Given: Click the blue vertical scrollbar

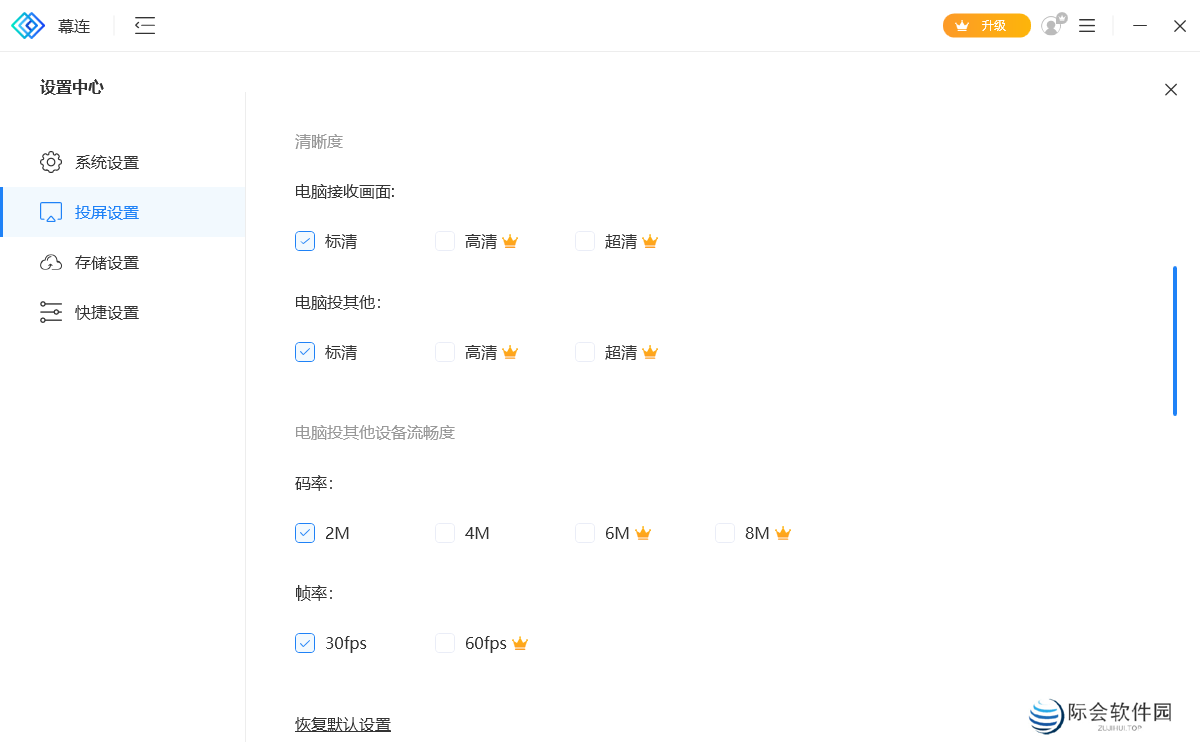Looking at the screenshot, I should click(x=1175, y=338).
